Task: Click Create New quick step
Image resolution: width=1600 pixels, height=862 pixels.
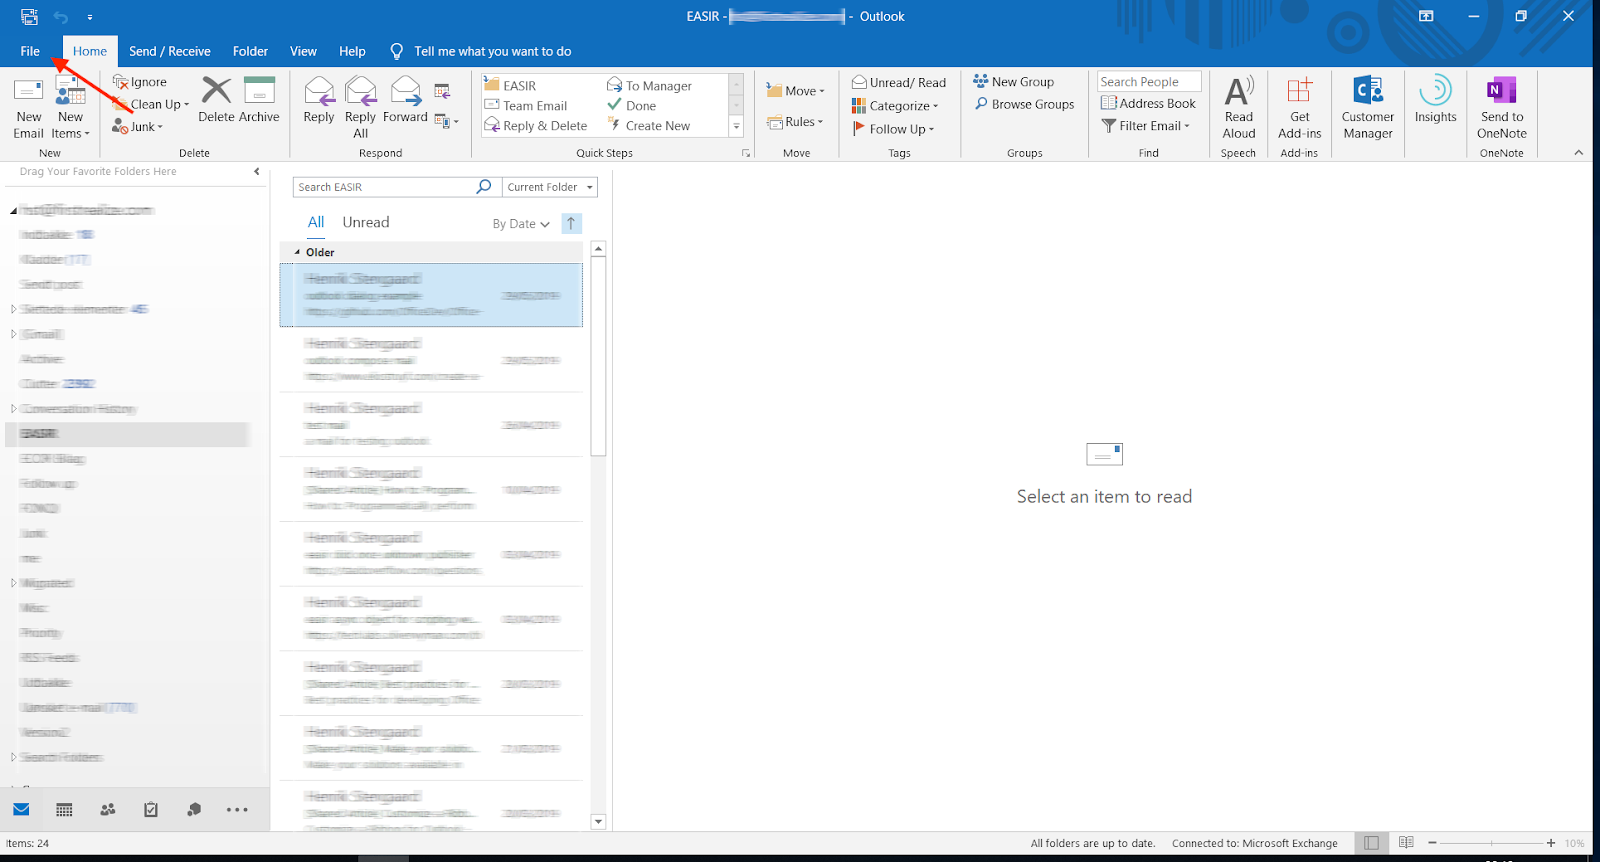Action: (x=648, y=126)
